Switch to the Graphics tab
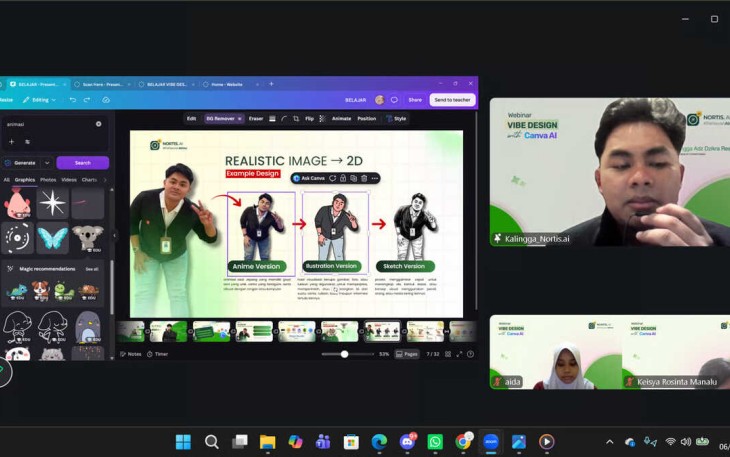Screen dimensions: 730x457 click(25, 180)
